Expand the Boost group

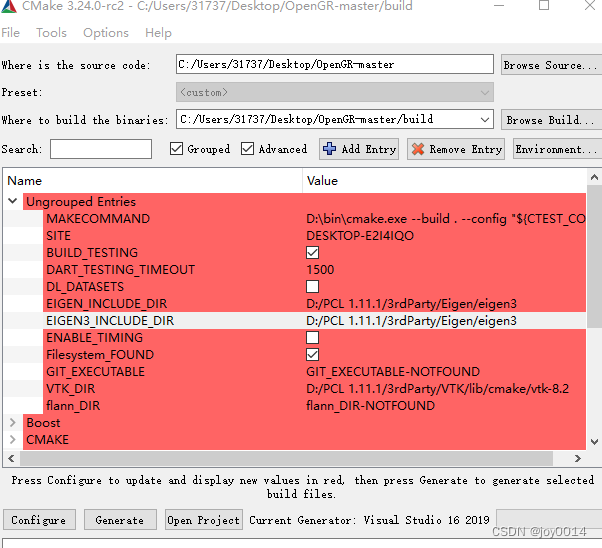[13, 422]
